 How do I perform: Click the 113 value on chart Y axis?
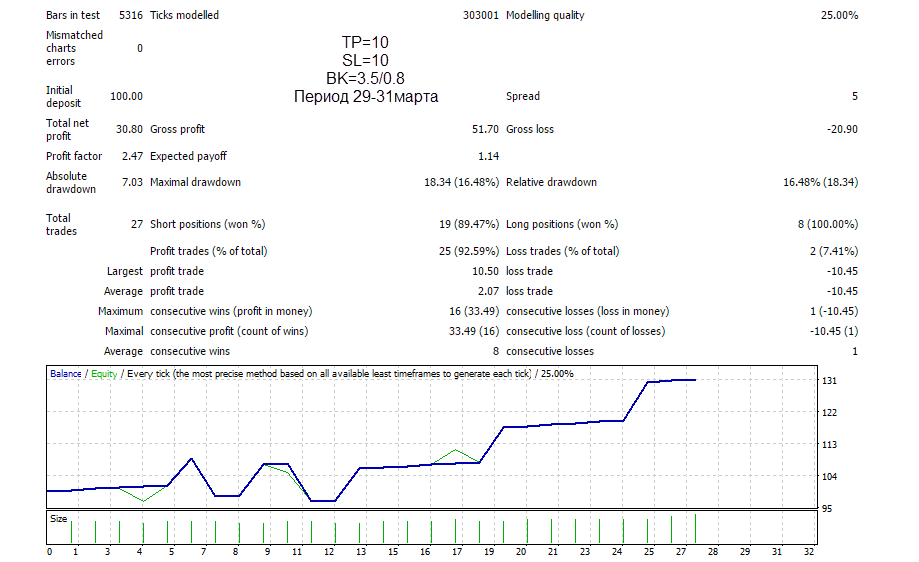829,445
